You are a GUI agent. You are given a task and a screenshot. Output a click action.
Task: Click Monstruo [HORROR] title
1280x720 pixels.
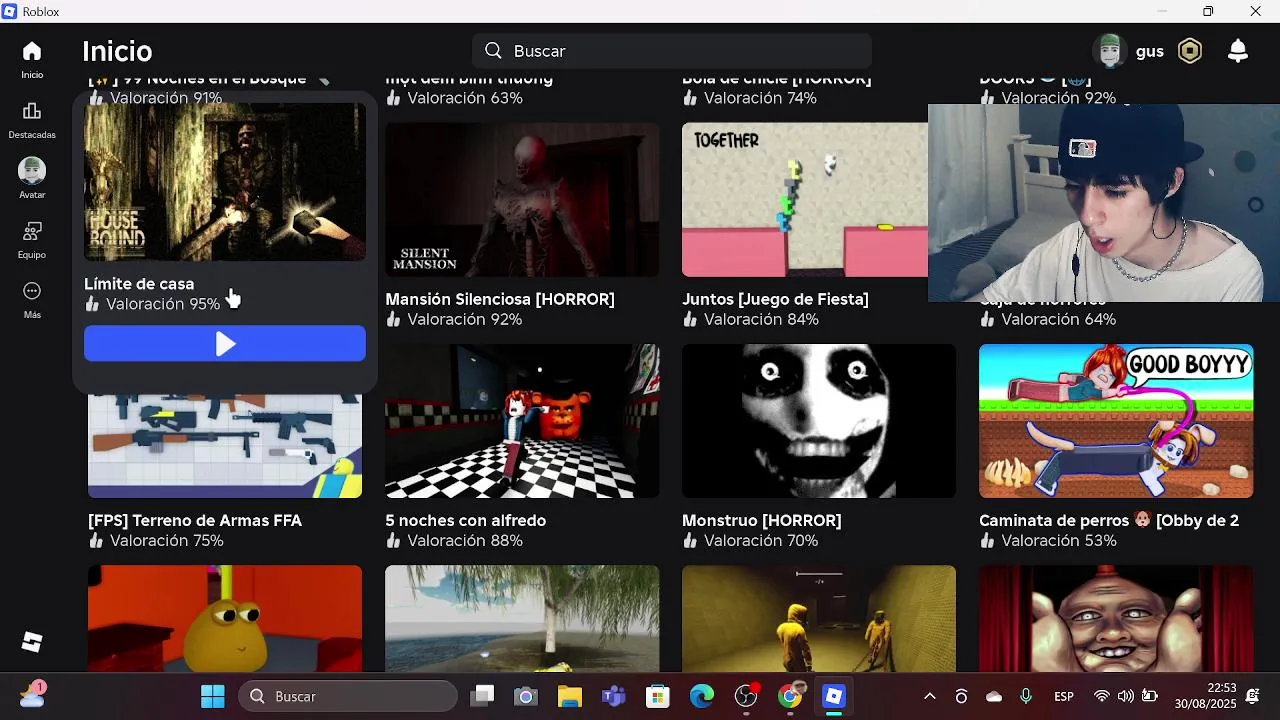[762, 521]
